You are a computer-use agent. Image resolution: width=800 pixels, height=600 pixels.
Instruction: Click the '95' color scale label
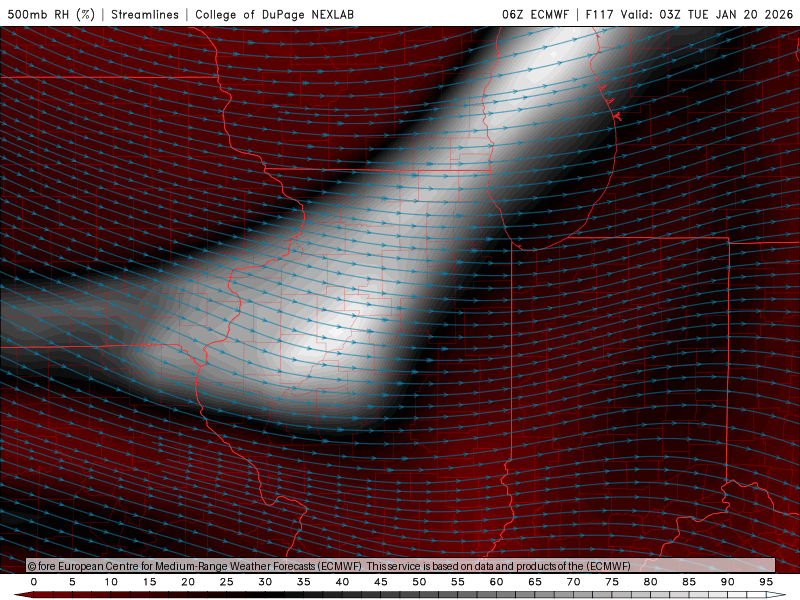(x=766, y=582)
